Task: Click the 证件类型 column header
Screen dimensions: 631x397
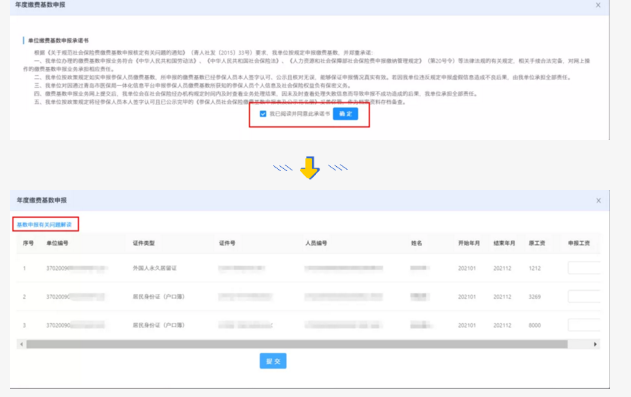Action: coord(144,243)
